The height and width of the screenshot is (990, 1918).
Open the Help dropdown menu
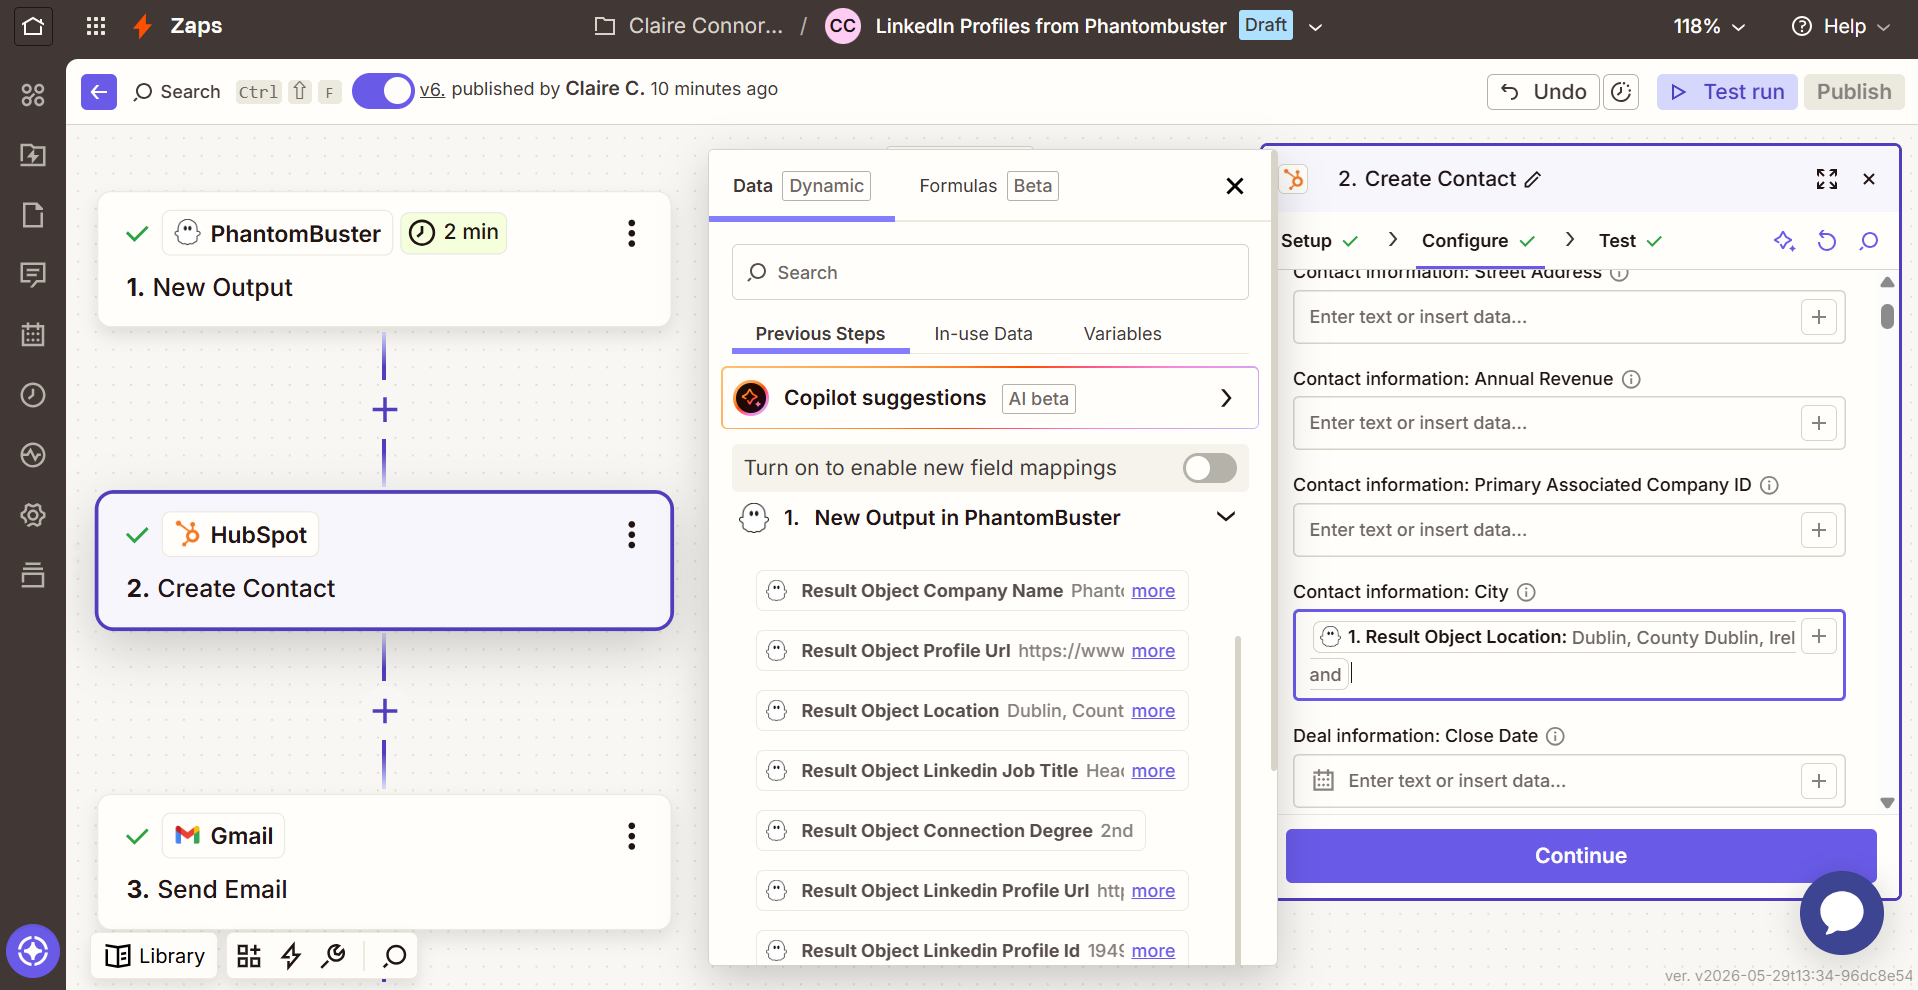pyautogui.click(x=1840, y=27)
